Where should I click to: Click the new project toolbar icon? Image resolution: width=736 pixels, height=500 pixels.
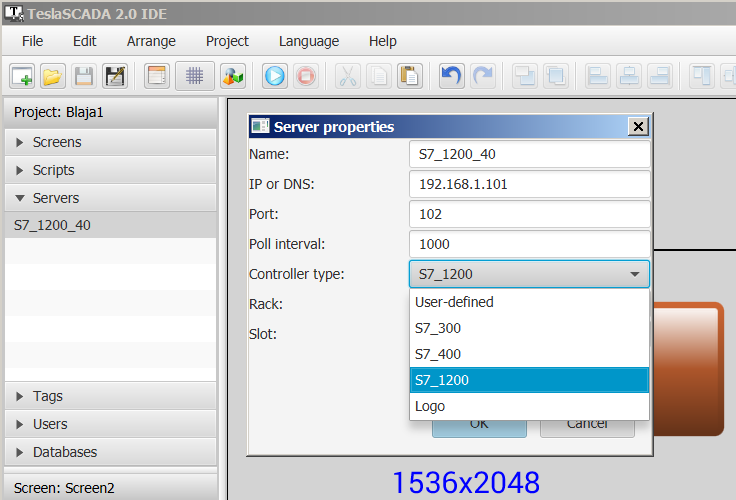(x=22, y=76)
